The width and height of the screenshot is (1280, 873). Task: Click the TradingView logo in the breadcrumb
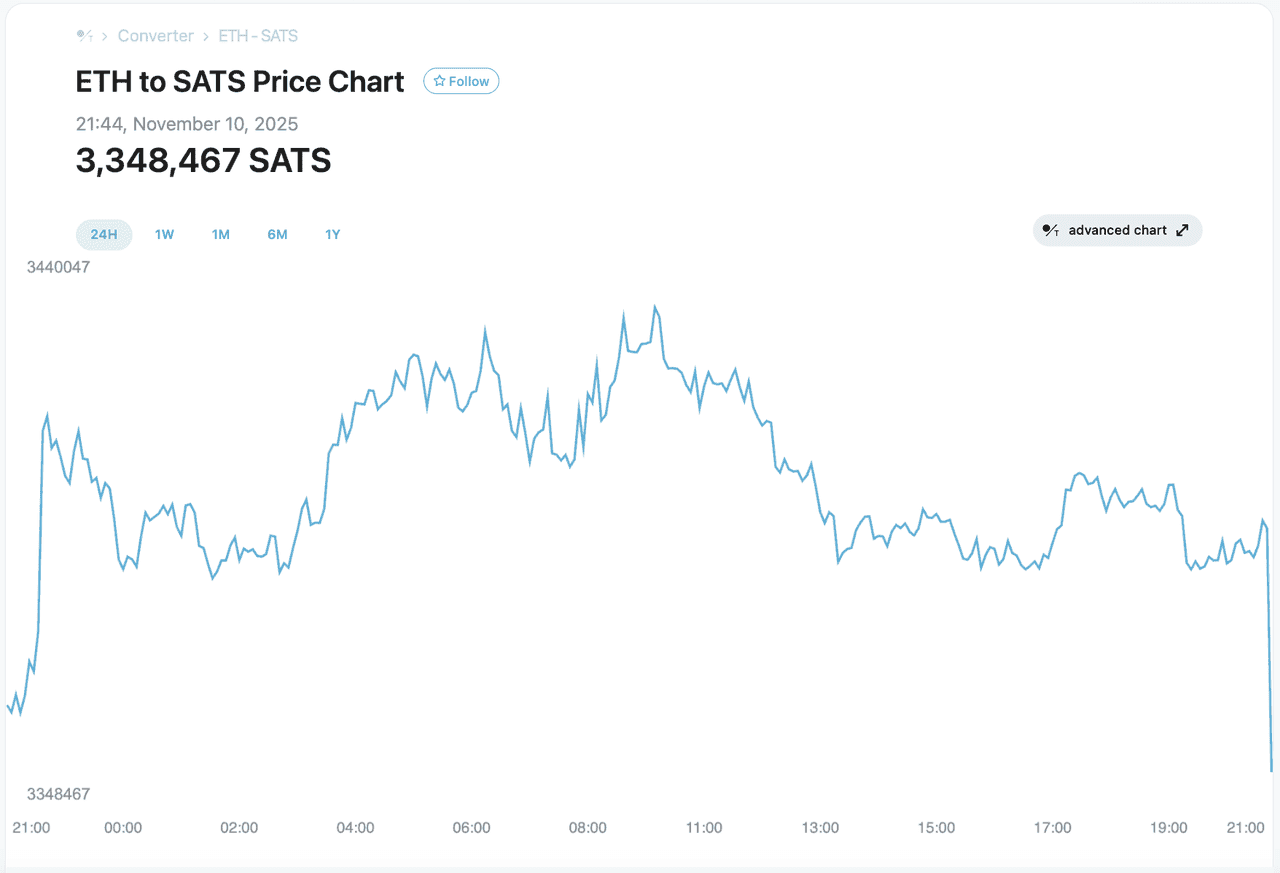tap(84, 36)
